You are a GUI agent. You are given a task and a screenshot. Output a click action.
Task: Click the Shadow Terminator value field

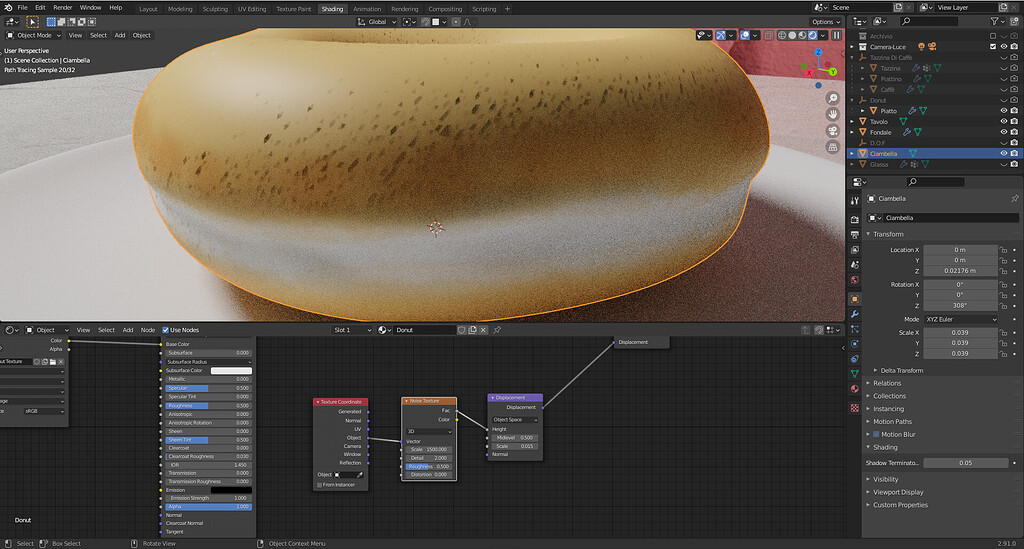click(x=965, y=463)
